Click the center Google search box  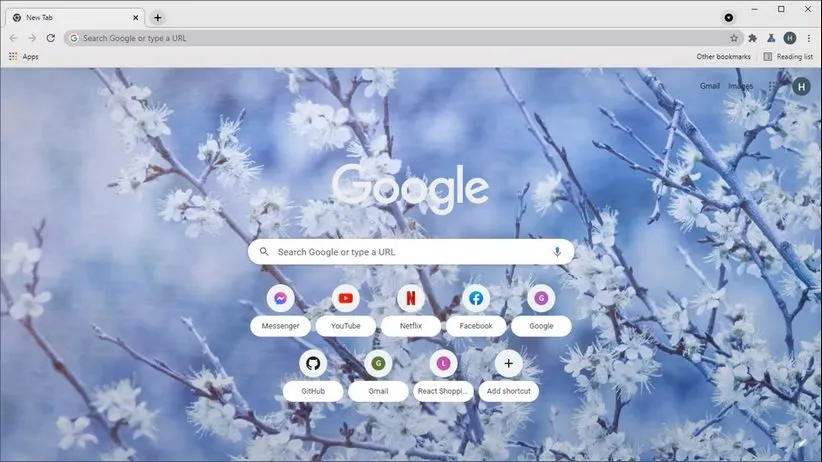pos(410,252)
